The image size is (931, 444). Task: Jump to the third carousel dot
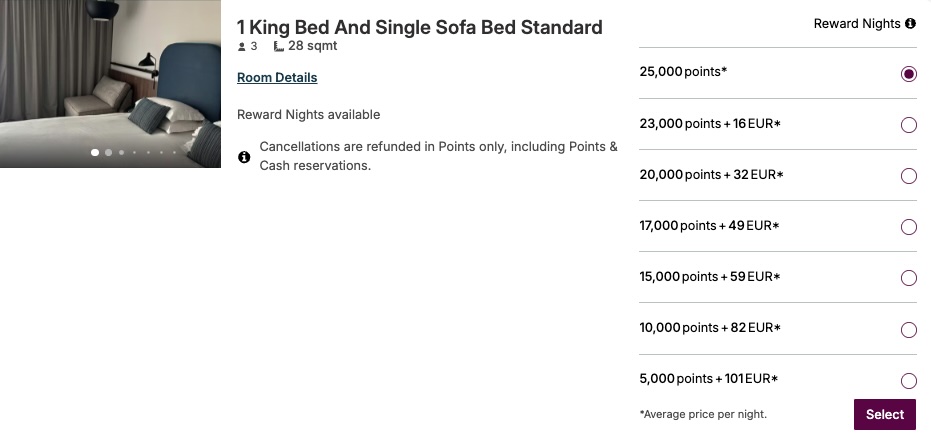point(121,153)
